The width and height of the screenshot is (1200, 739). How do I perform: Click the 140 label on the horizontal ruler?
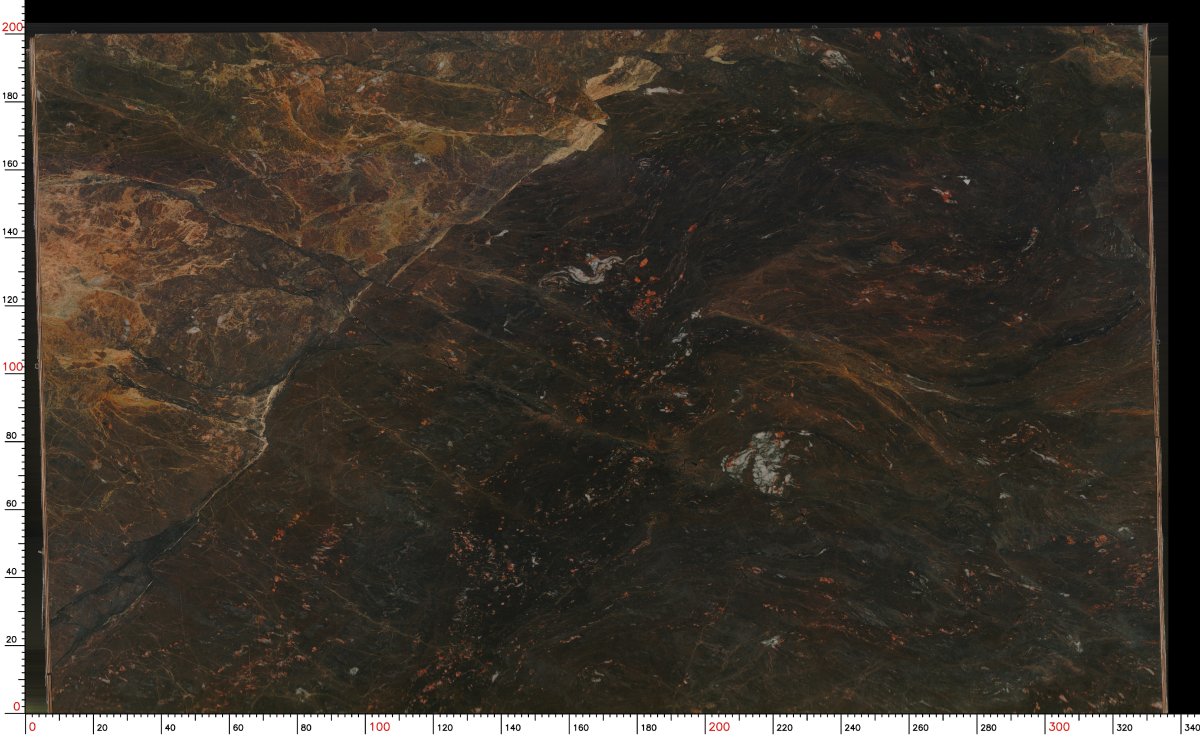coord(515,728)
